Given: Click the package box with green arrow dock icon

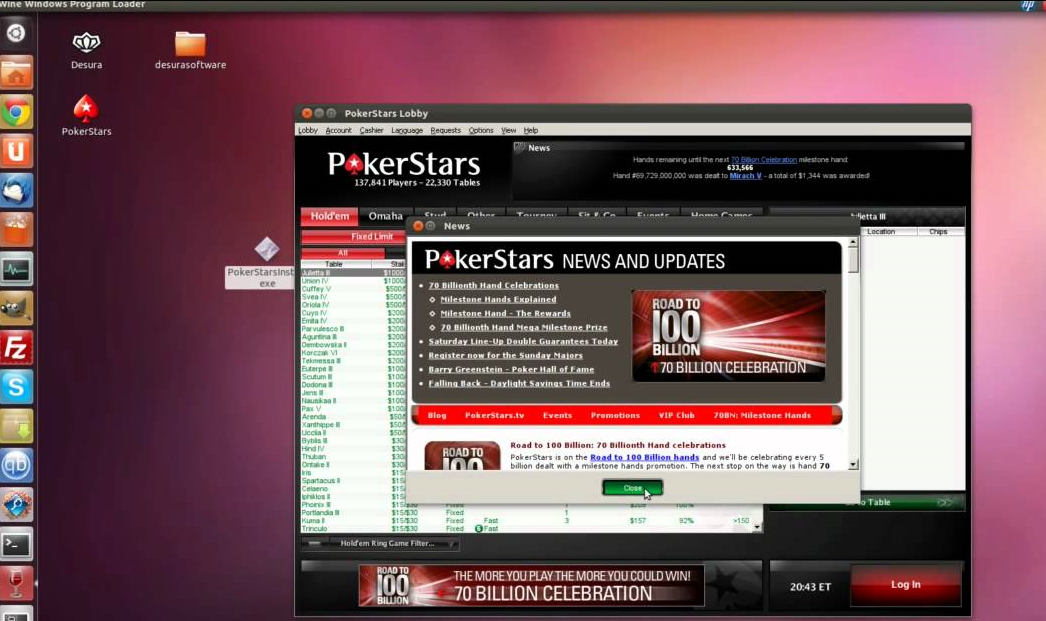Looking at the screenshot, I should coord(16,426).
